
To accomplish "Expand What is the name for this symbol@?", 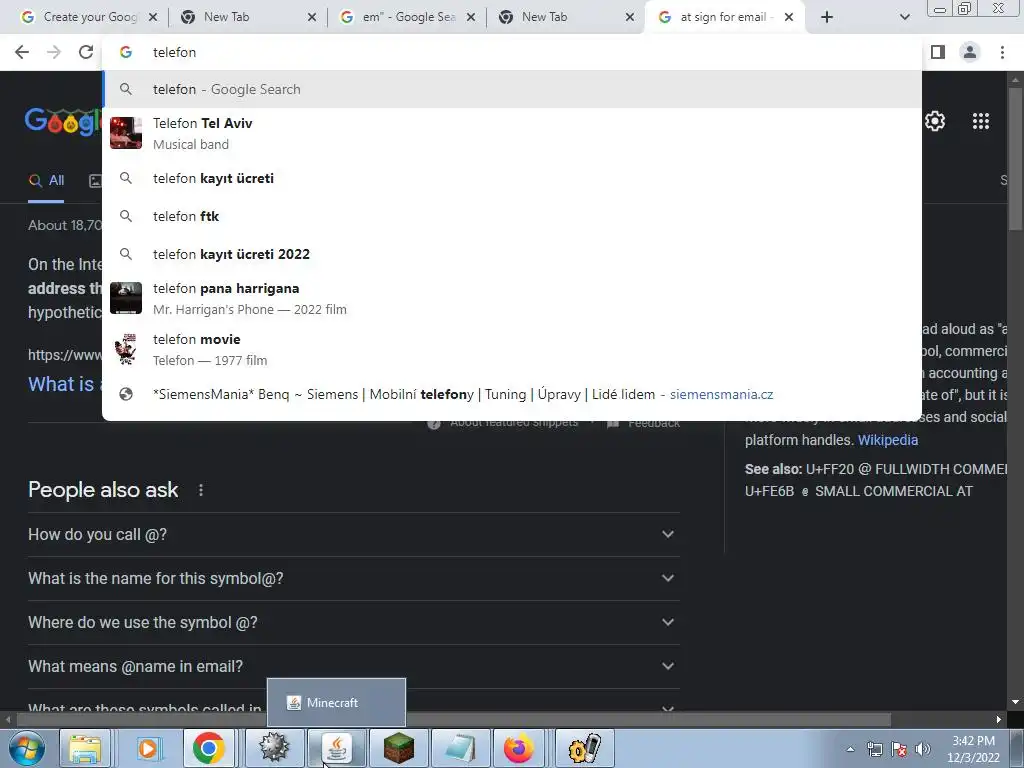I will [353, 578].
